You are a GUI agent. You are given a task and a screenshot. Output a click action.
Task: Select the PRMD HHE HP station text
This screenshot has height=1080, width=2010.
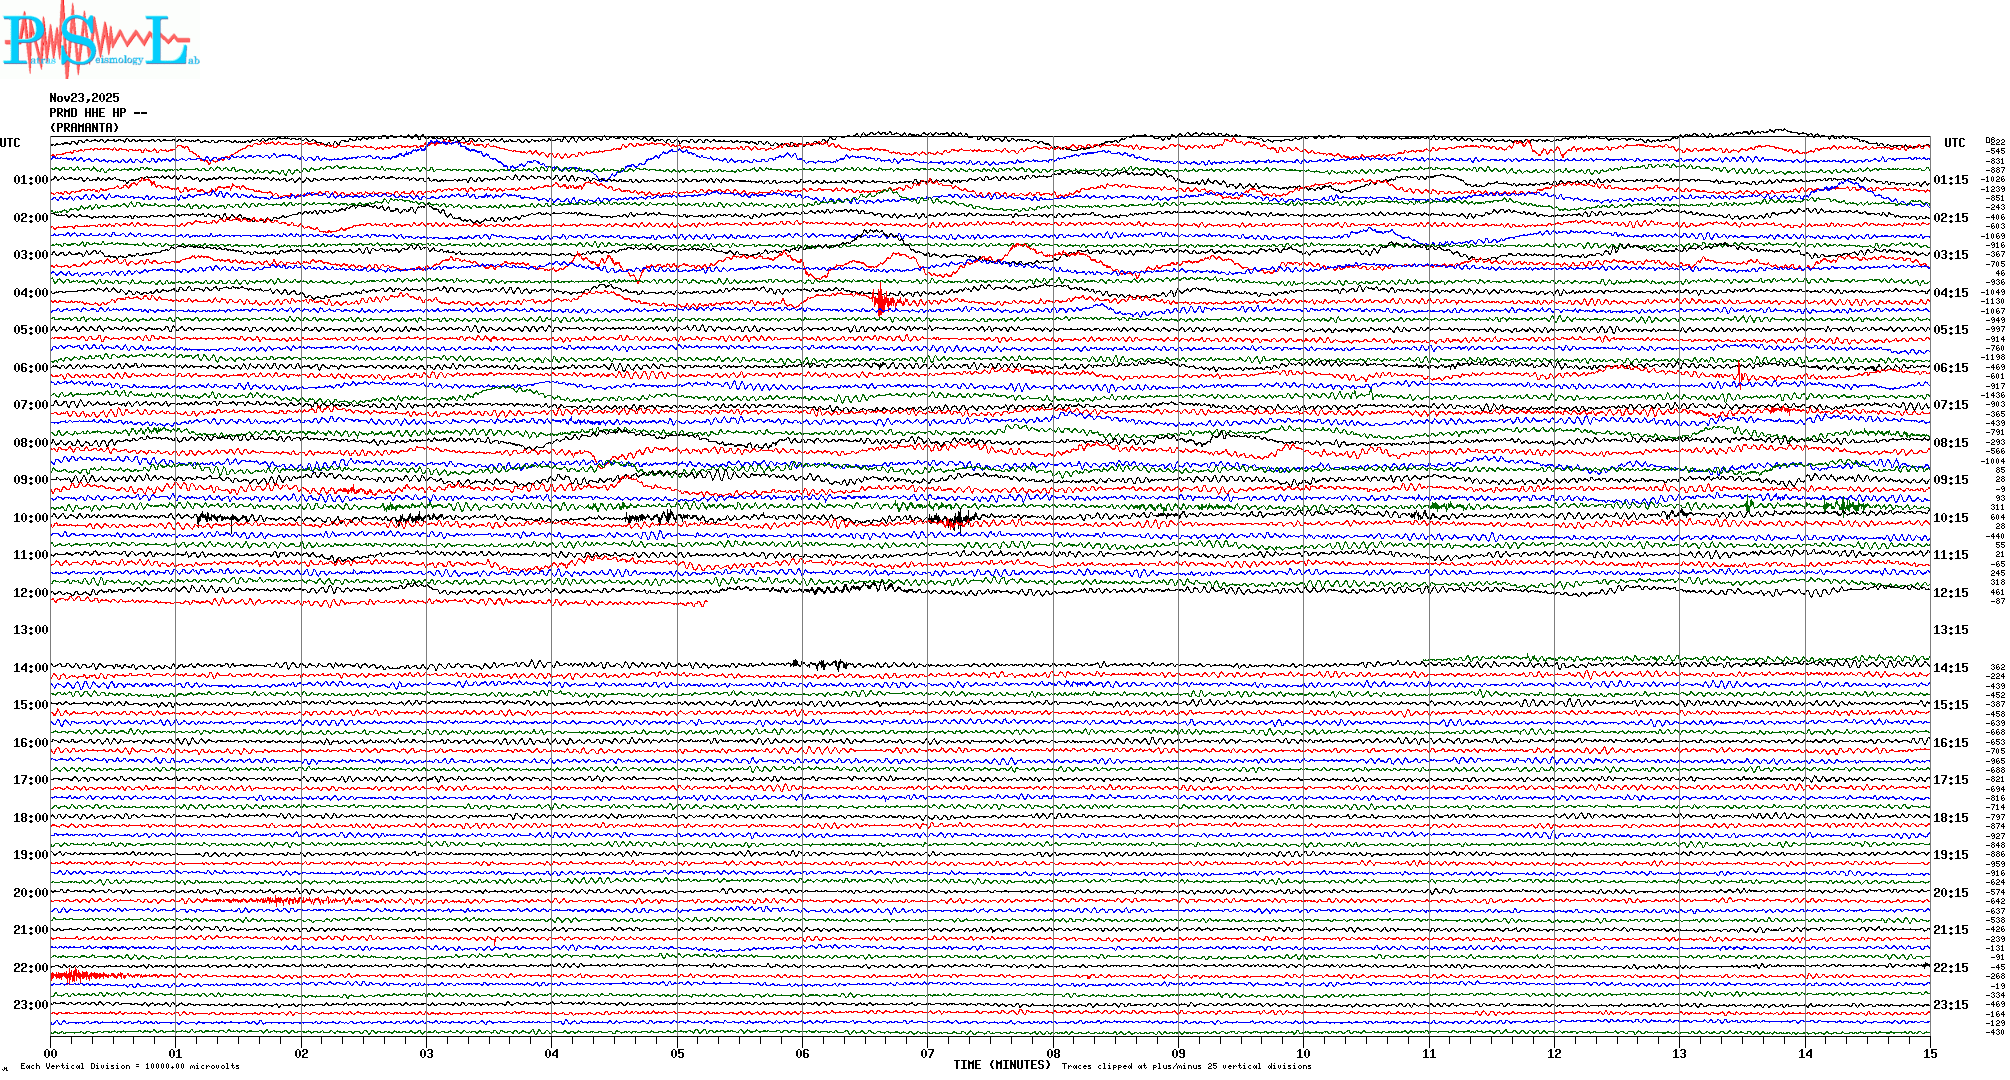tap(97, 113)
